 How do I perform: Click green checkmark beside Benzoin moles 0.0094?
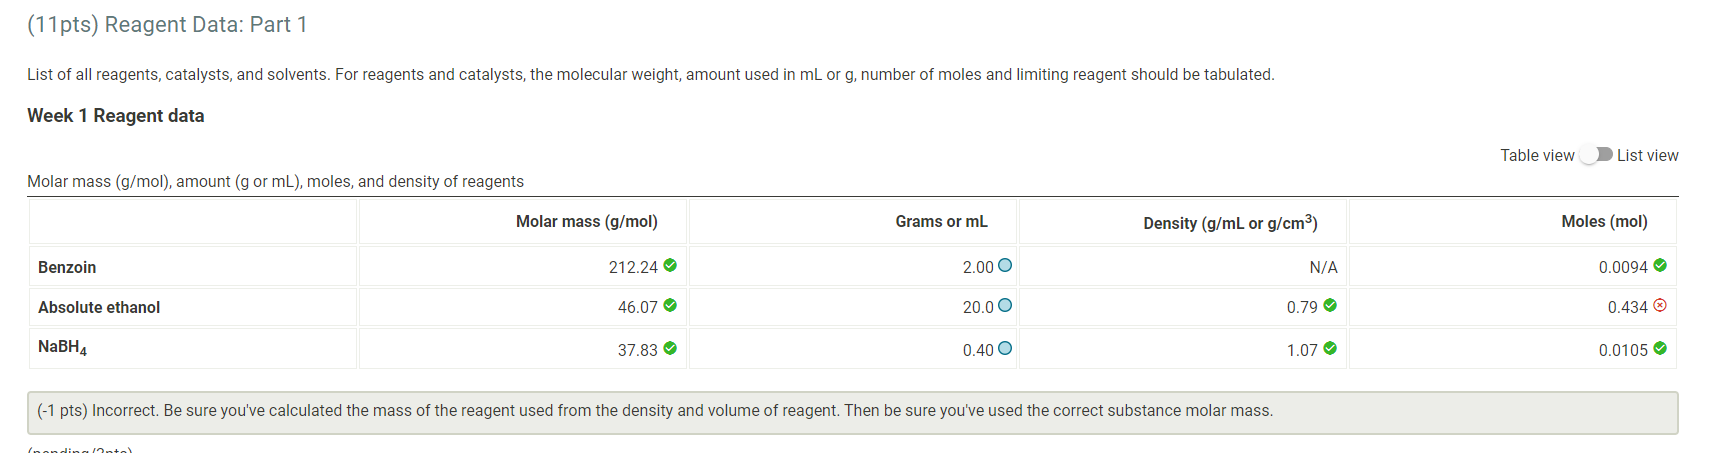tap(1660, 265)
